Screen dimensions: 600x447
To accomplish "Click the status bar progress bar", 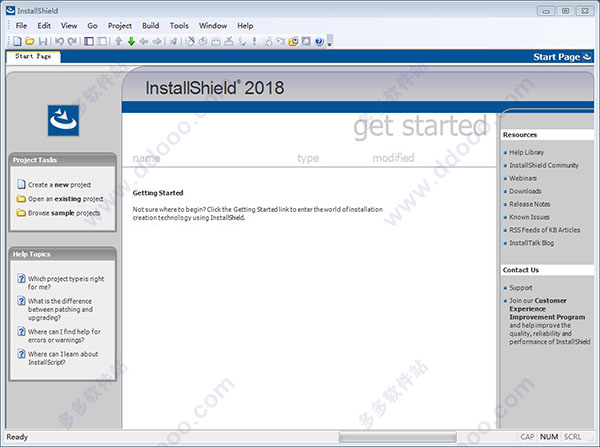I will pos(398,437).
